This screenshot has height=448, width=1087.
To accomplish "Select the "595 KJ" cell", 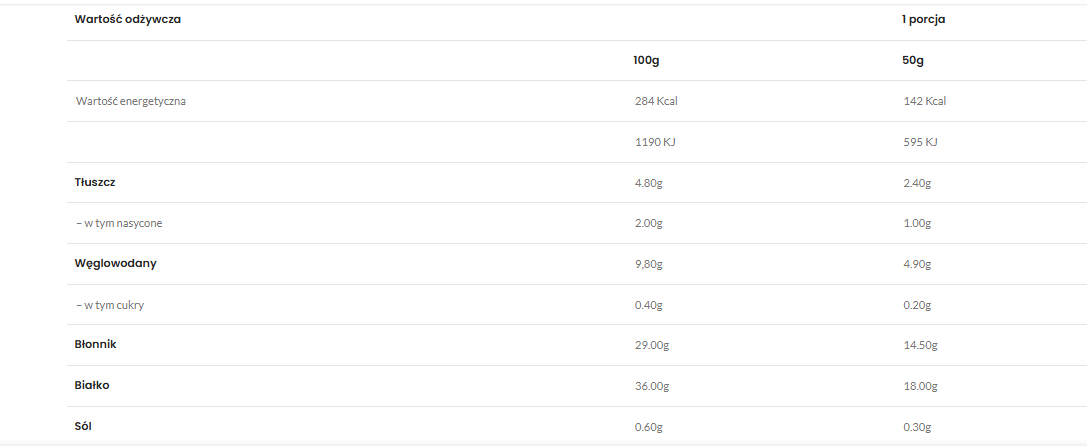I will [919, 142].
